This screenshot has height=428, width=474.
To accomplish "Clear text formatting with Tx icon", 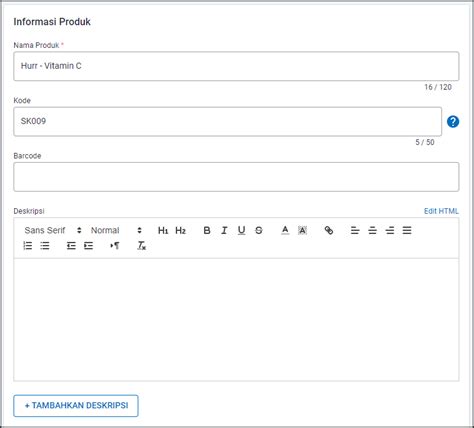I will click(x=142, y=246).
